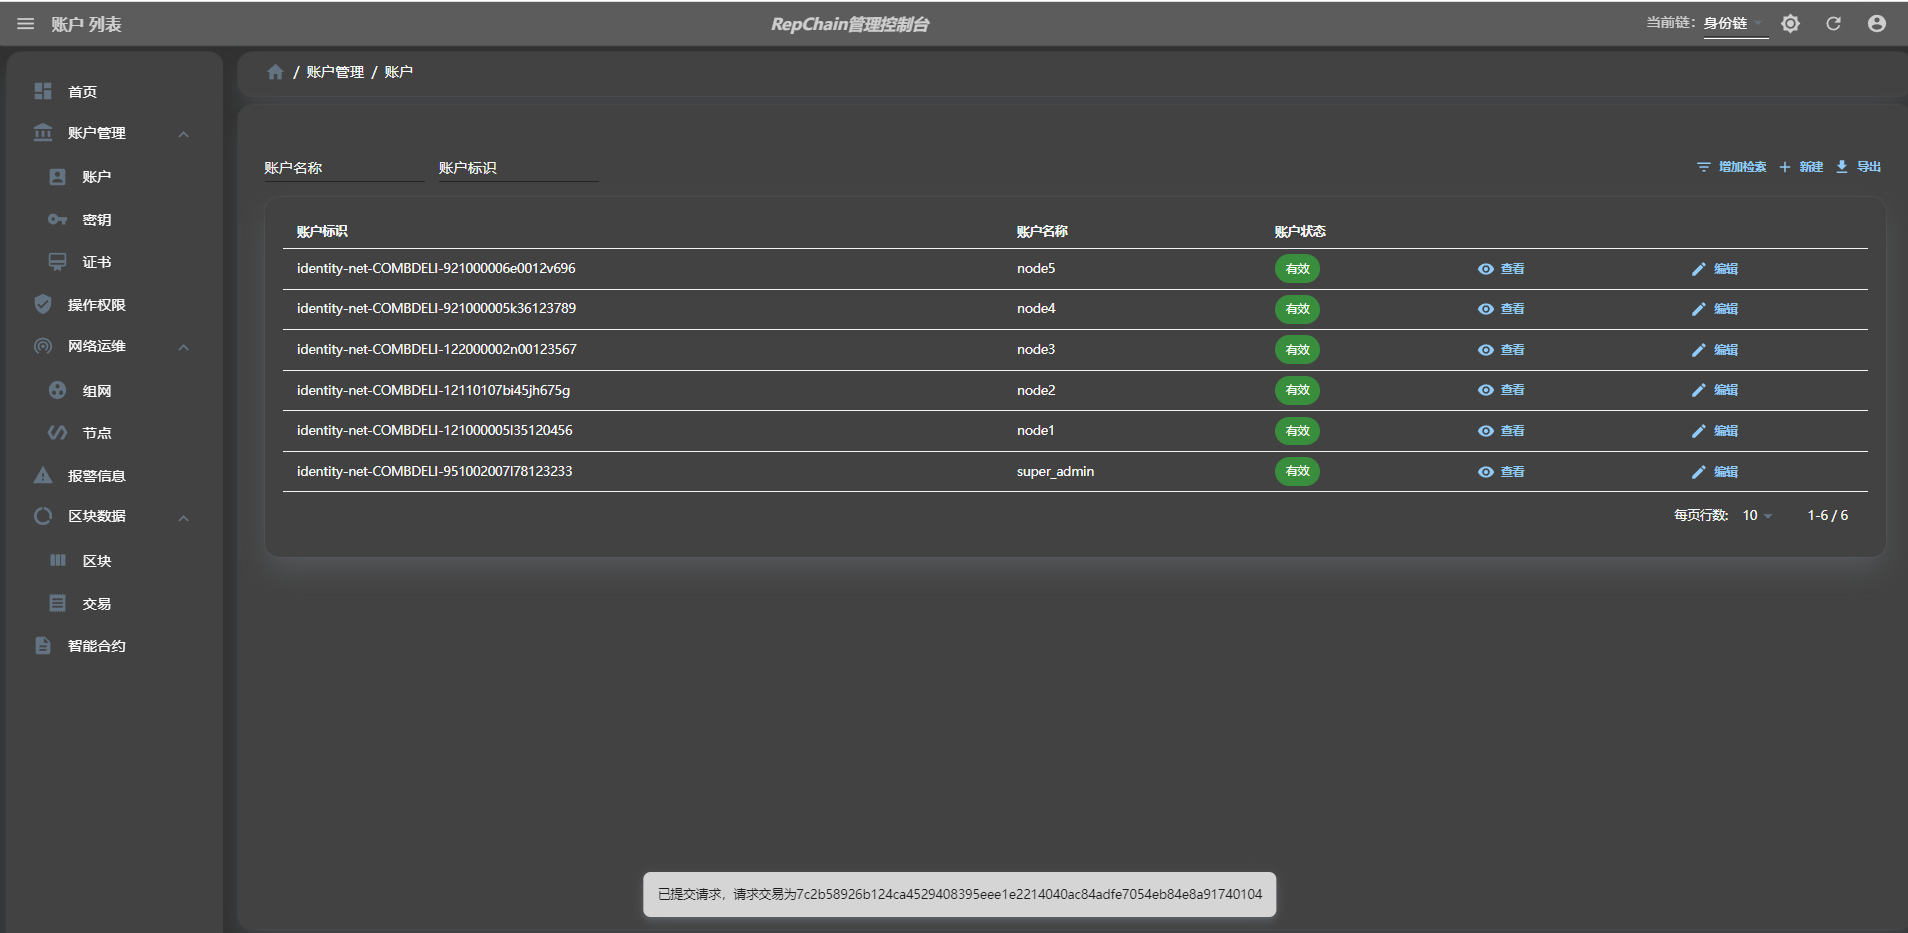Image resolution: width=1908 pixels, height=933 pixels.
Task: Click the 导出 export button
Action: click(1859, 167)
